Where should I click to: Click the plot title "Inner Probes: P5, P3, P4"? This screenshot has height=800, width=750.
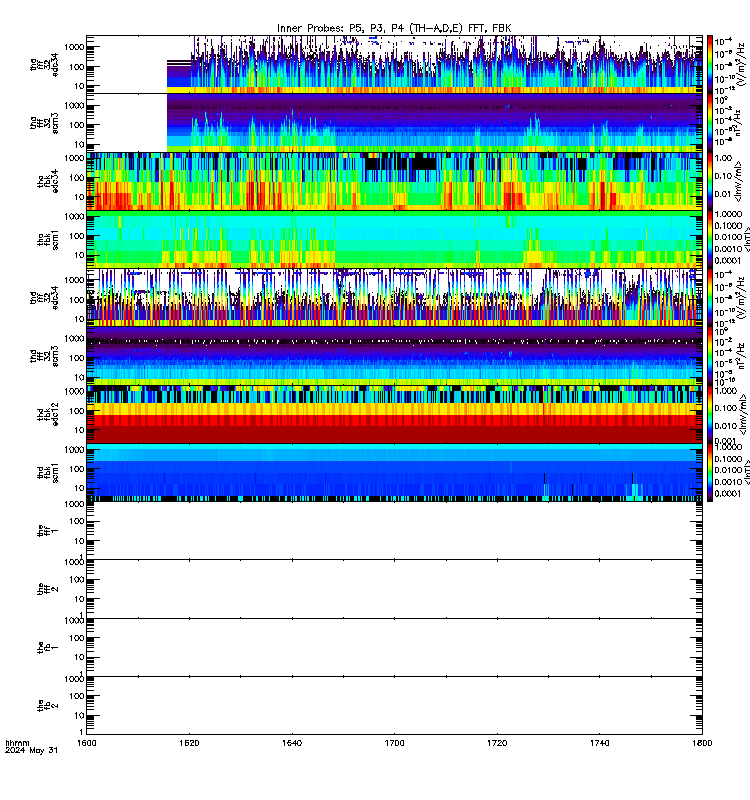(341, 29)
